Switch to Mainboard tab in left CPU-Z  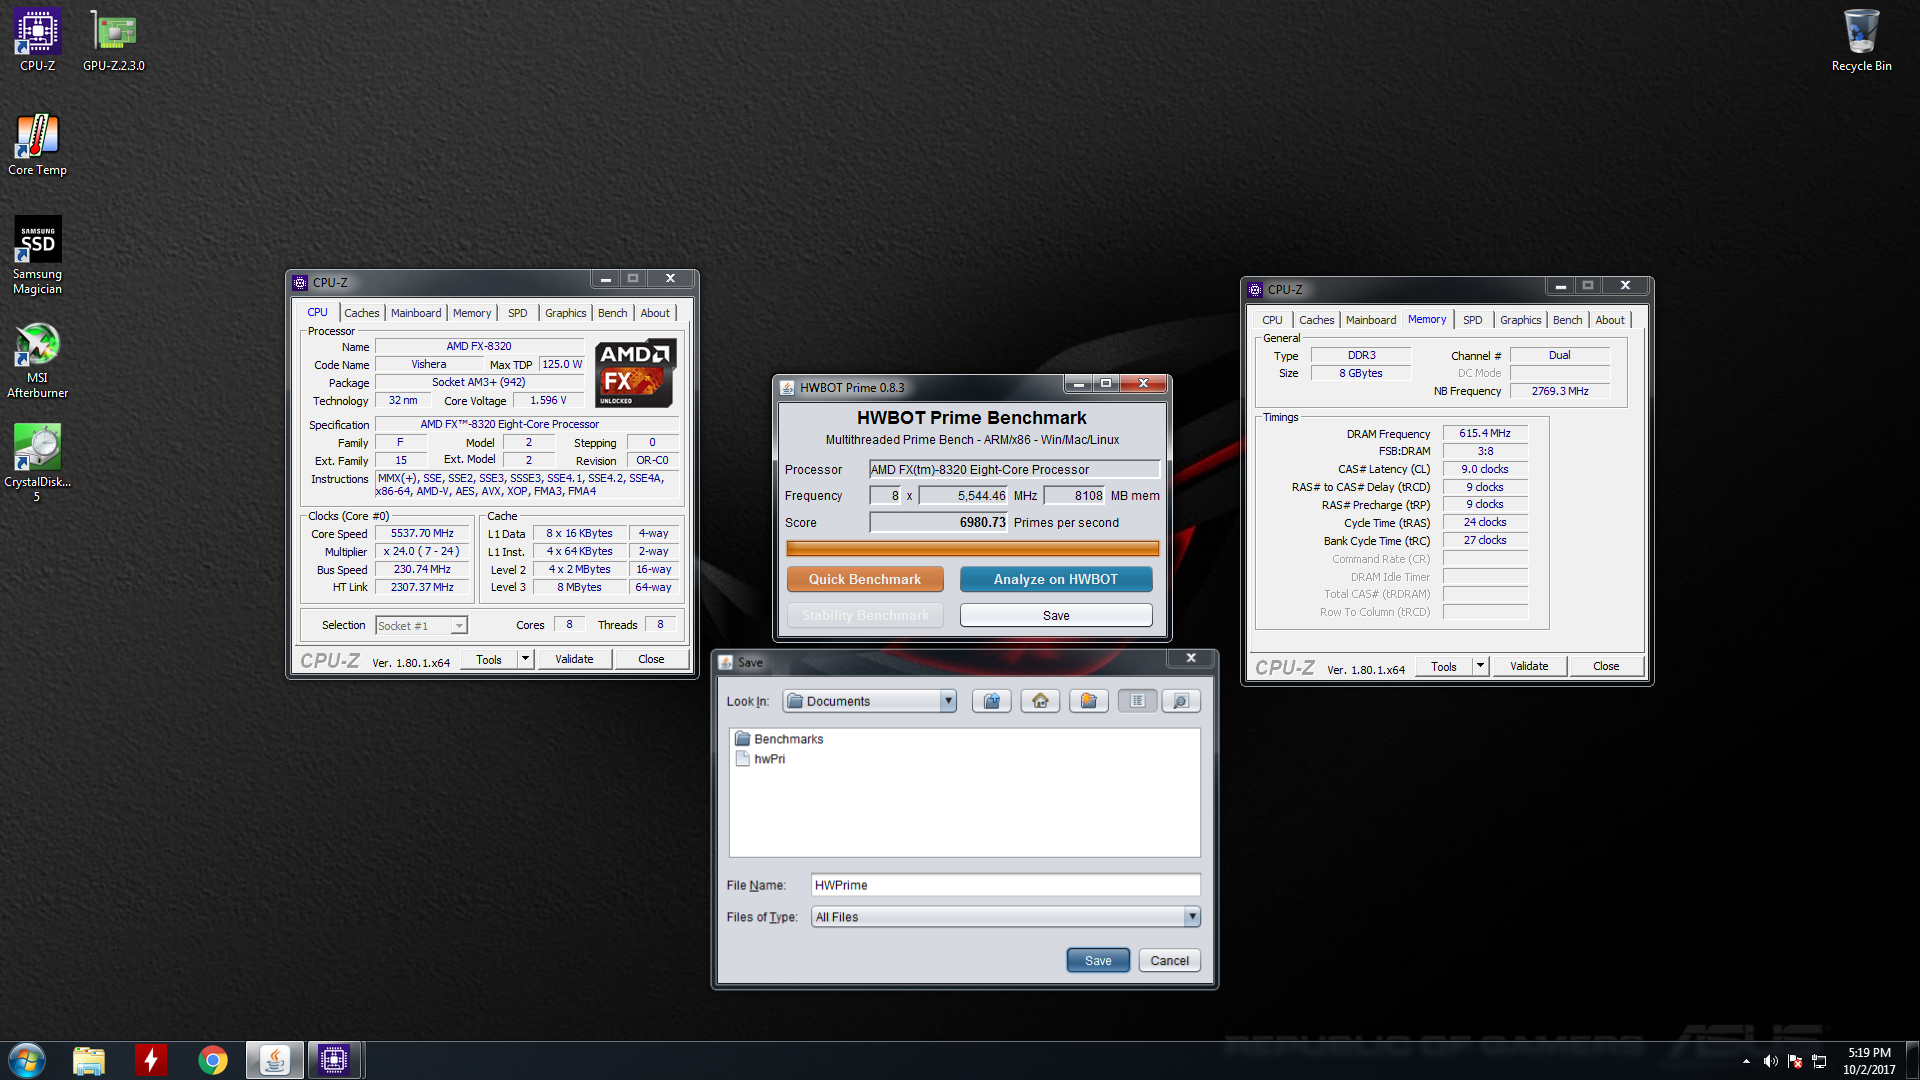click(x=416, y=313)
